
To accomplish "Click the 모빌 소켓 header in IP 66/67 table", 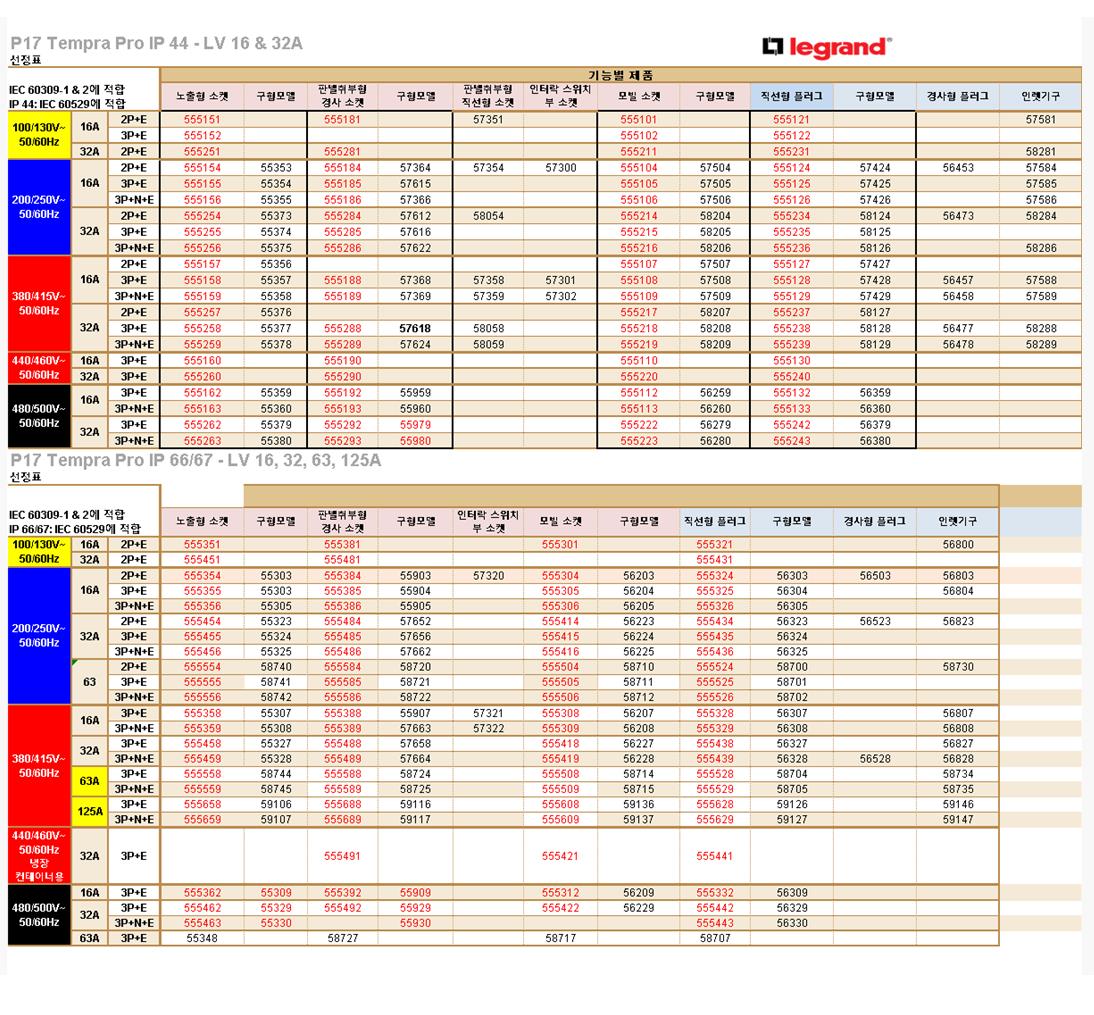I will point(560,521).
